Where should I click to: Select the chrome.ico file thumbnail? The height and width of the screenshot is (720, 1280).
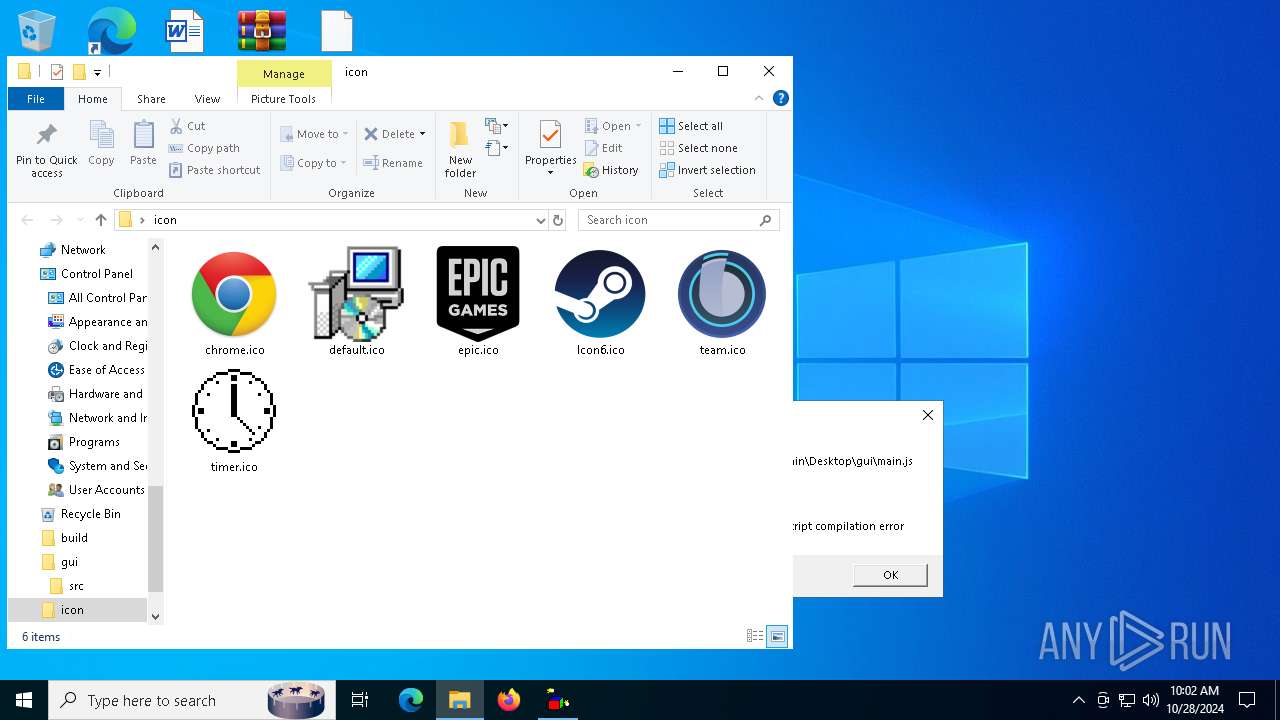234,301
